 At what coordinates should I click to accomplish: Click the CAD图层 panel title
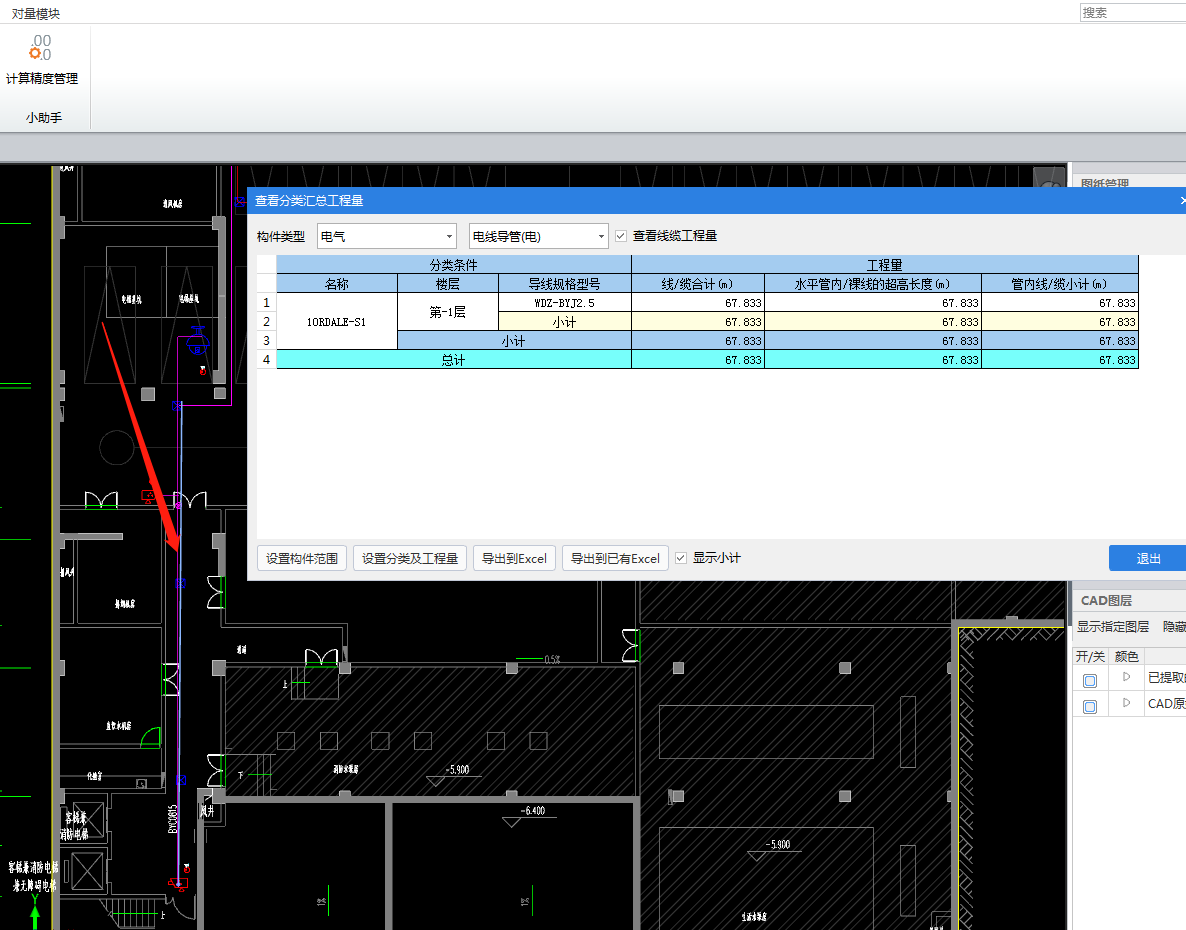pos(1106,600)
